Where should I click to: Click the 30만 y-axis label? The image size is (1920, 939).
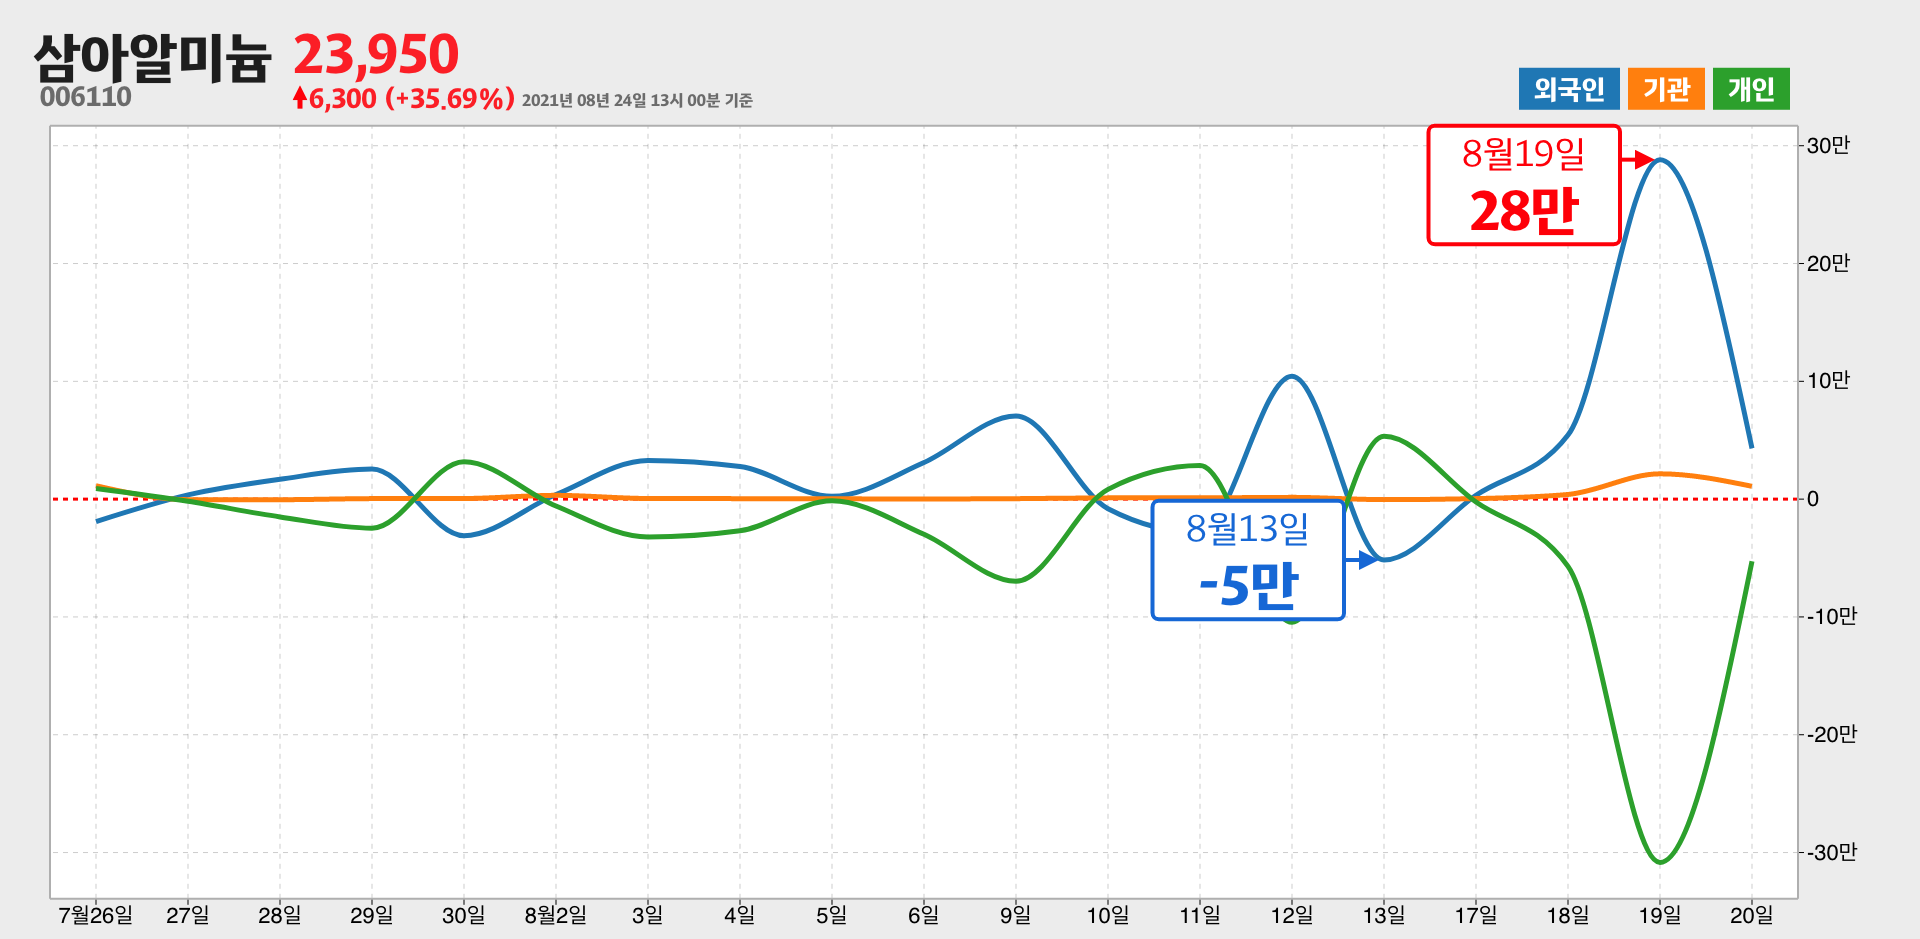coord(1828,145)
